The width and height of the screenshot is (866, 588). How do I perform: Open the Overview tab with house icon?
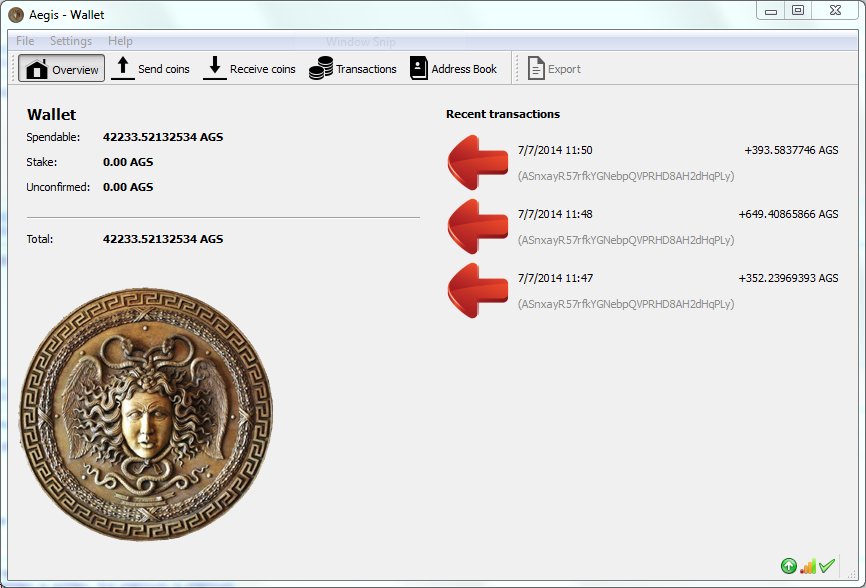pos(61,68)
